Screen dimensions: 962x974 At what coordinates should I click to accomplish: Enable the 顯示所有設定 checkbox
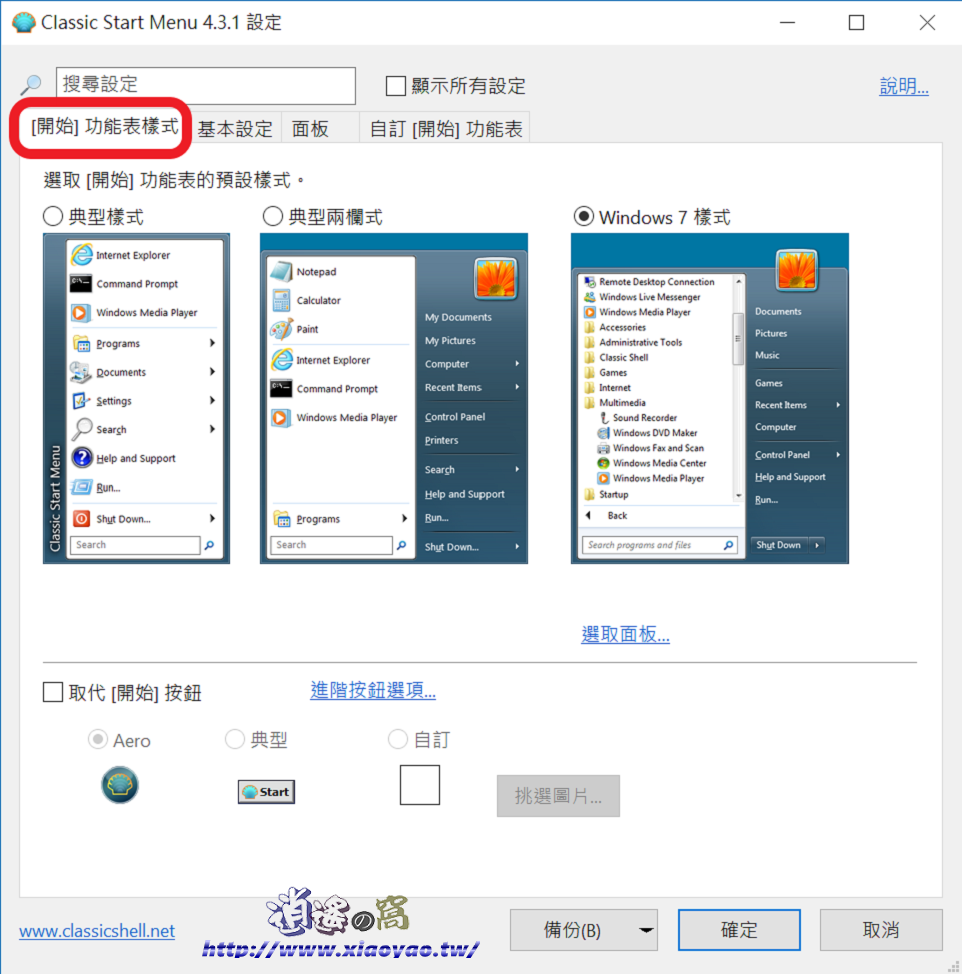396,86
